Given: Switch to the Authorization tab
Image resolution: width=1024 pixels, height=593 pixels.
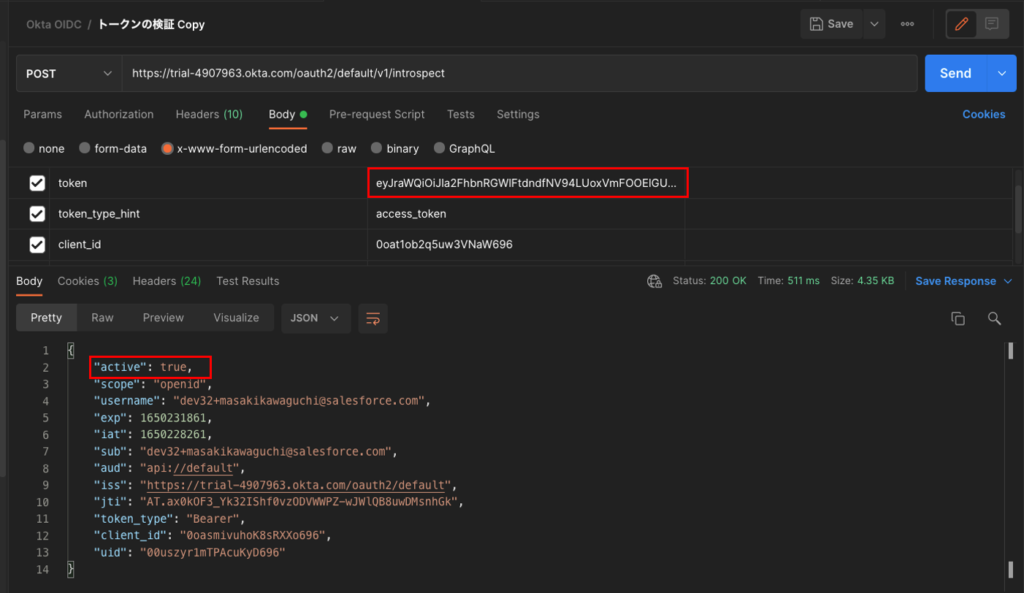Looking at the screenshot, I should [x=119, y=114].
